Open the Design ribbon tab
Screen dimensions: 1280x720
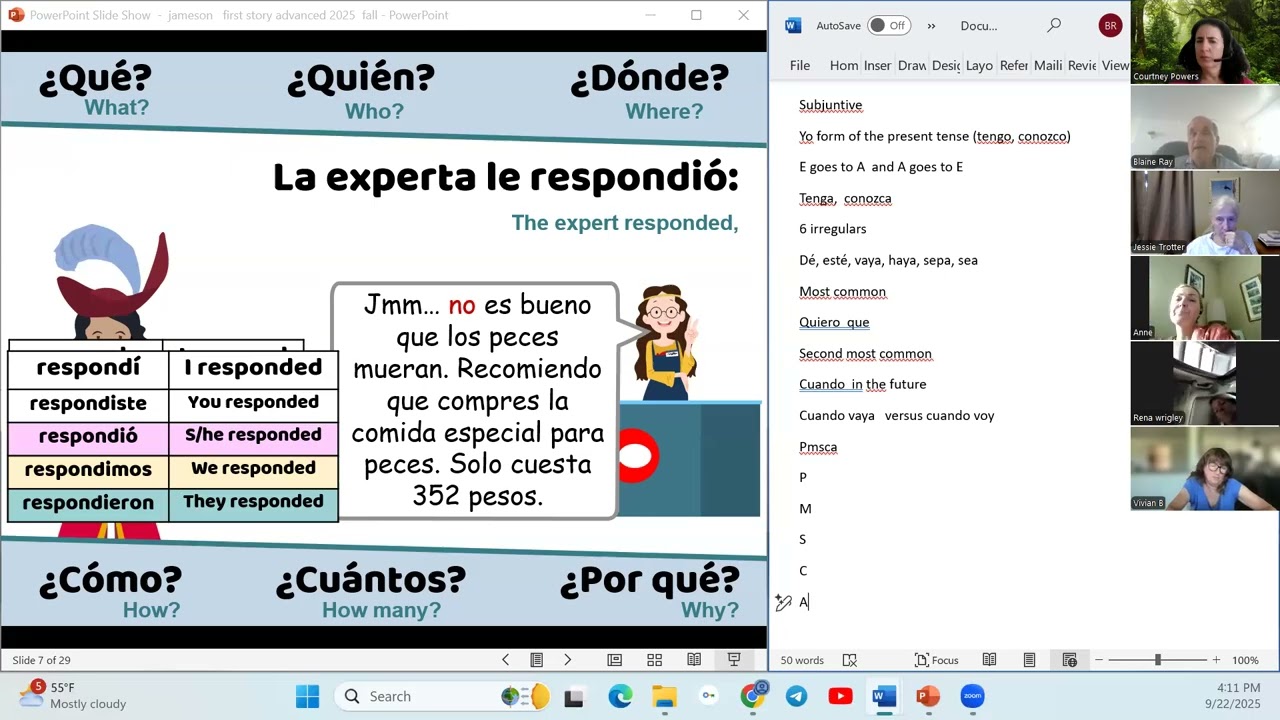click(x=946, y=65)
